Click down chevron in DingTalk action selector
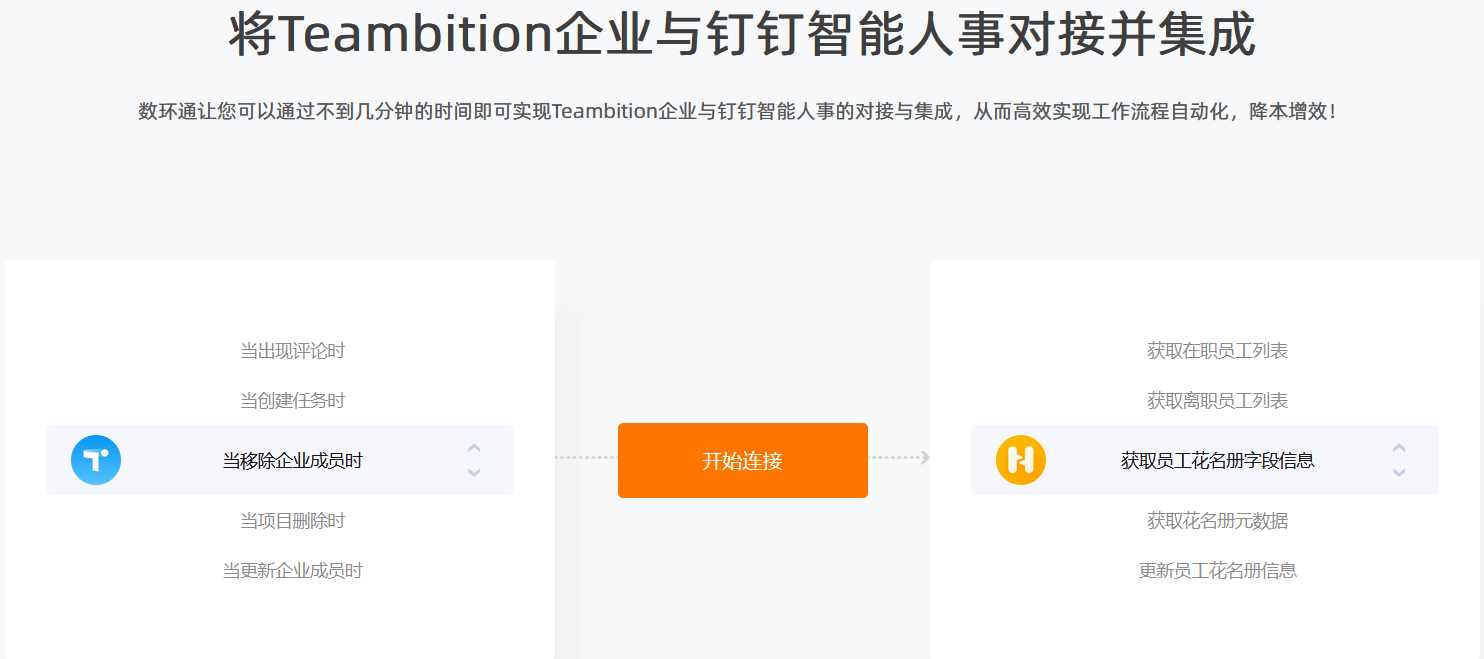Screen dimensions: 1484x659 click(1399, 472)
